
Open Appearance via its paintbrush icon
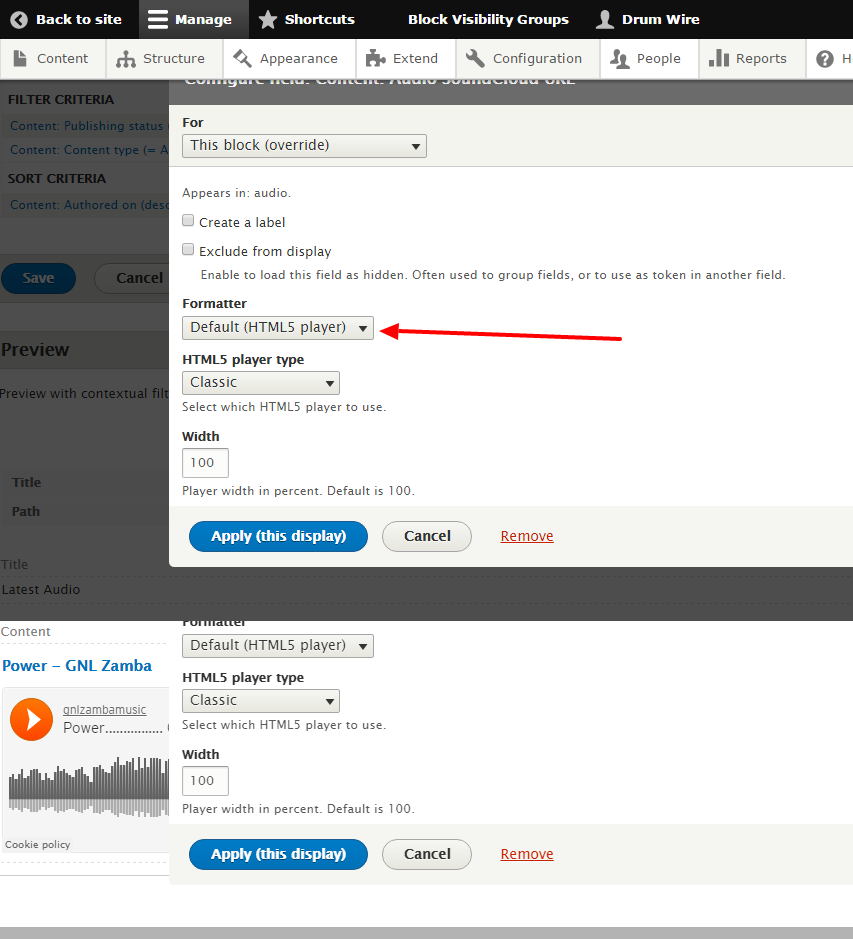(x=240, y=58)
